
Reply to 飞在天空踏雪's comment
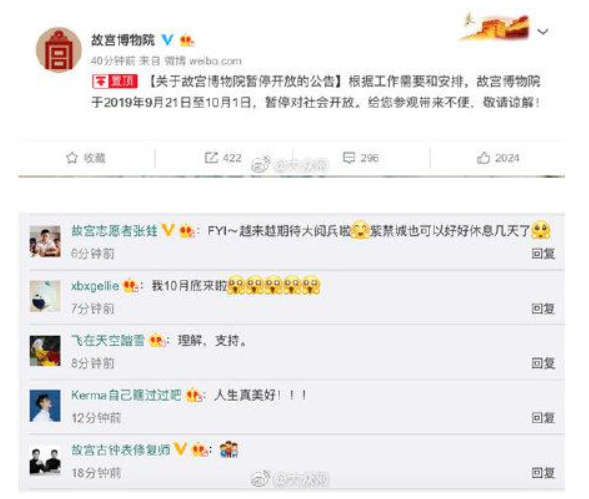coord(543,363)
